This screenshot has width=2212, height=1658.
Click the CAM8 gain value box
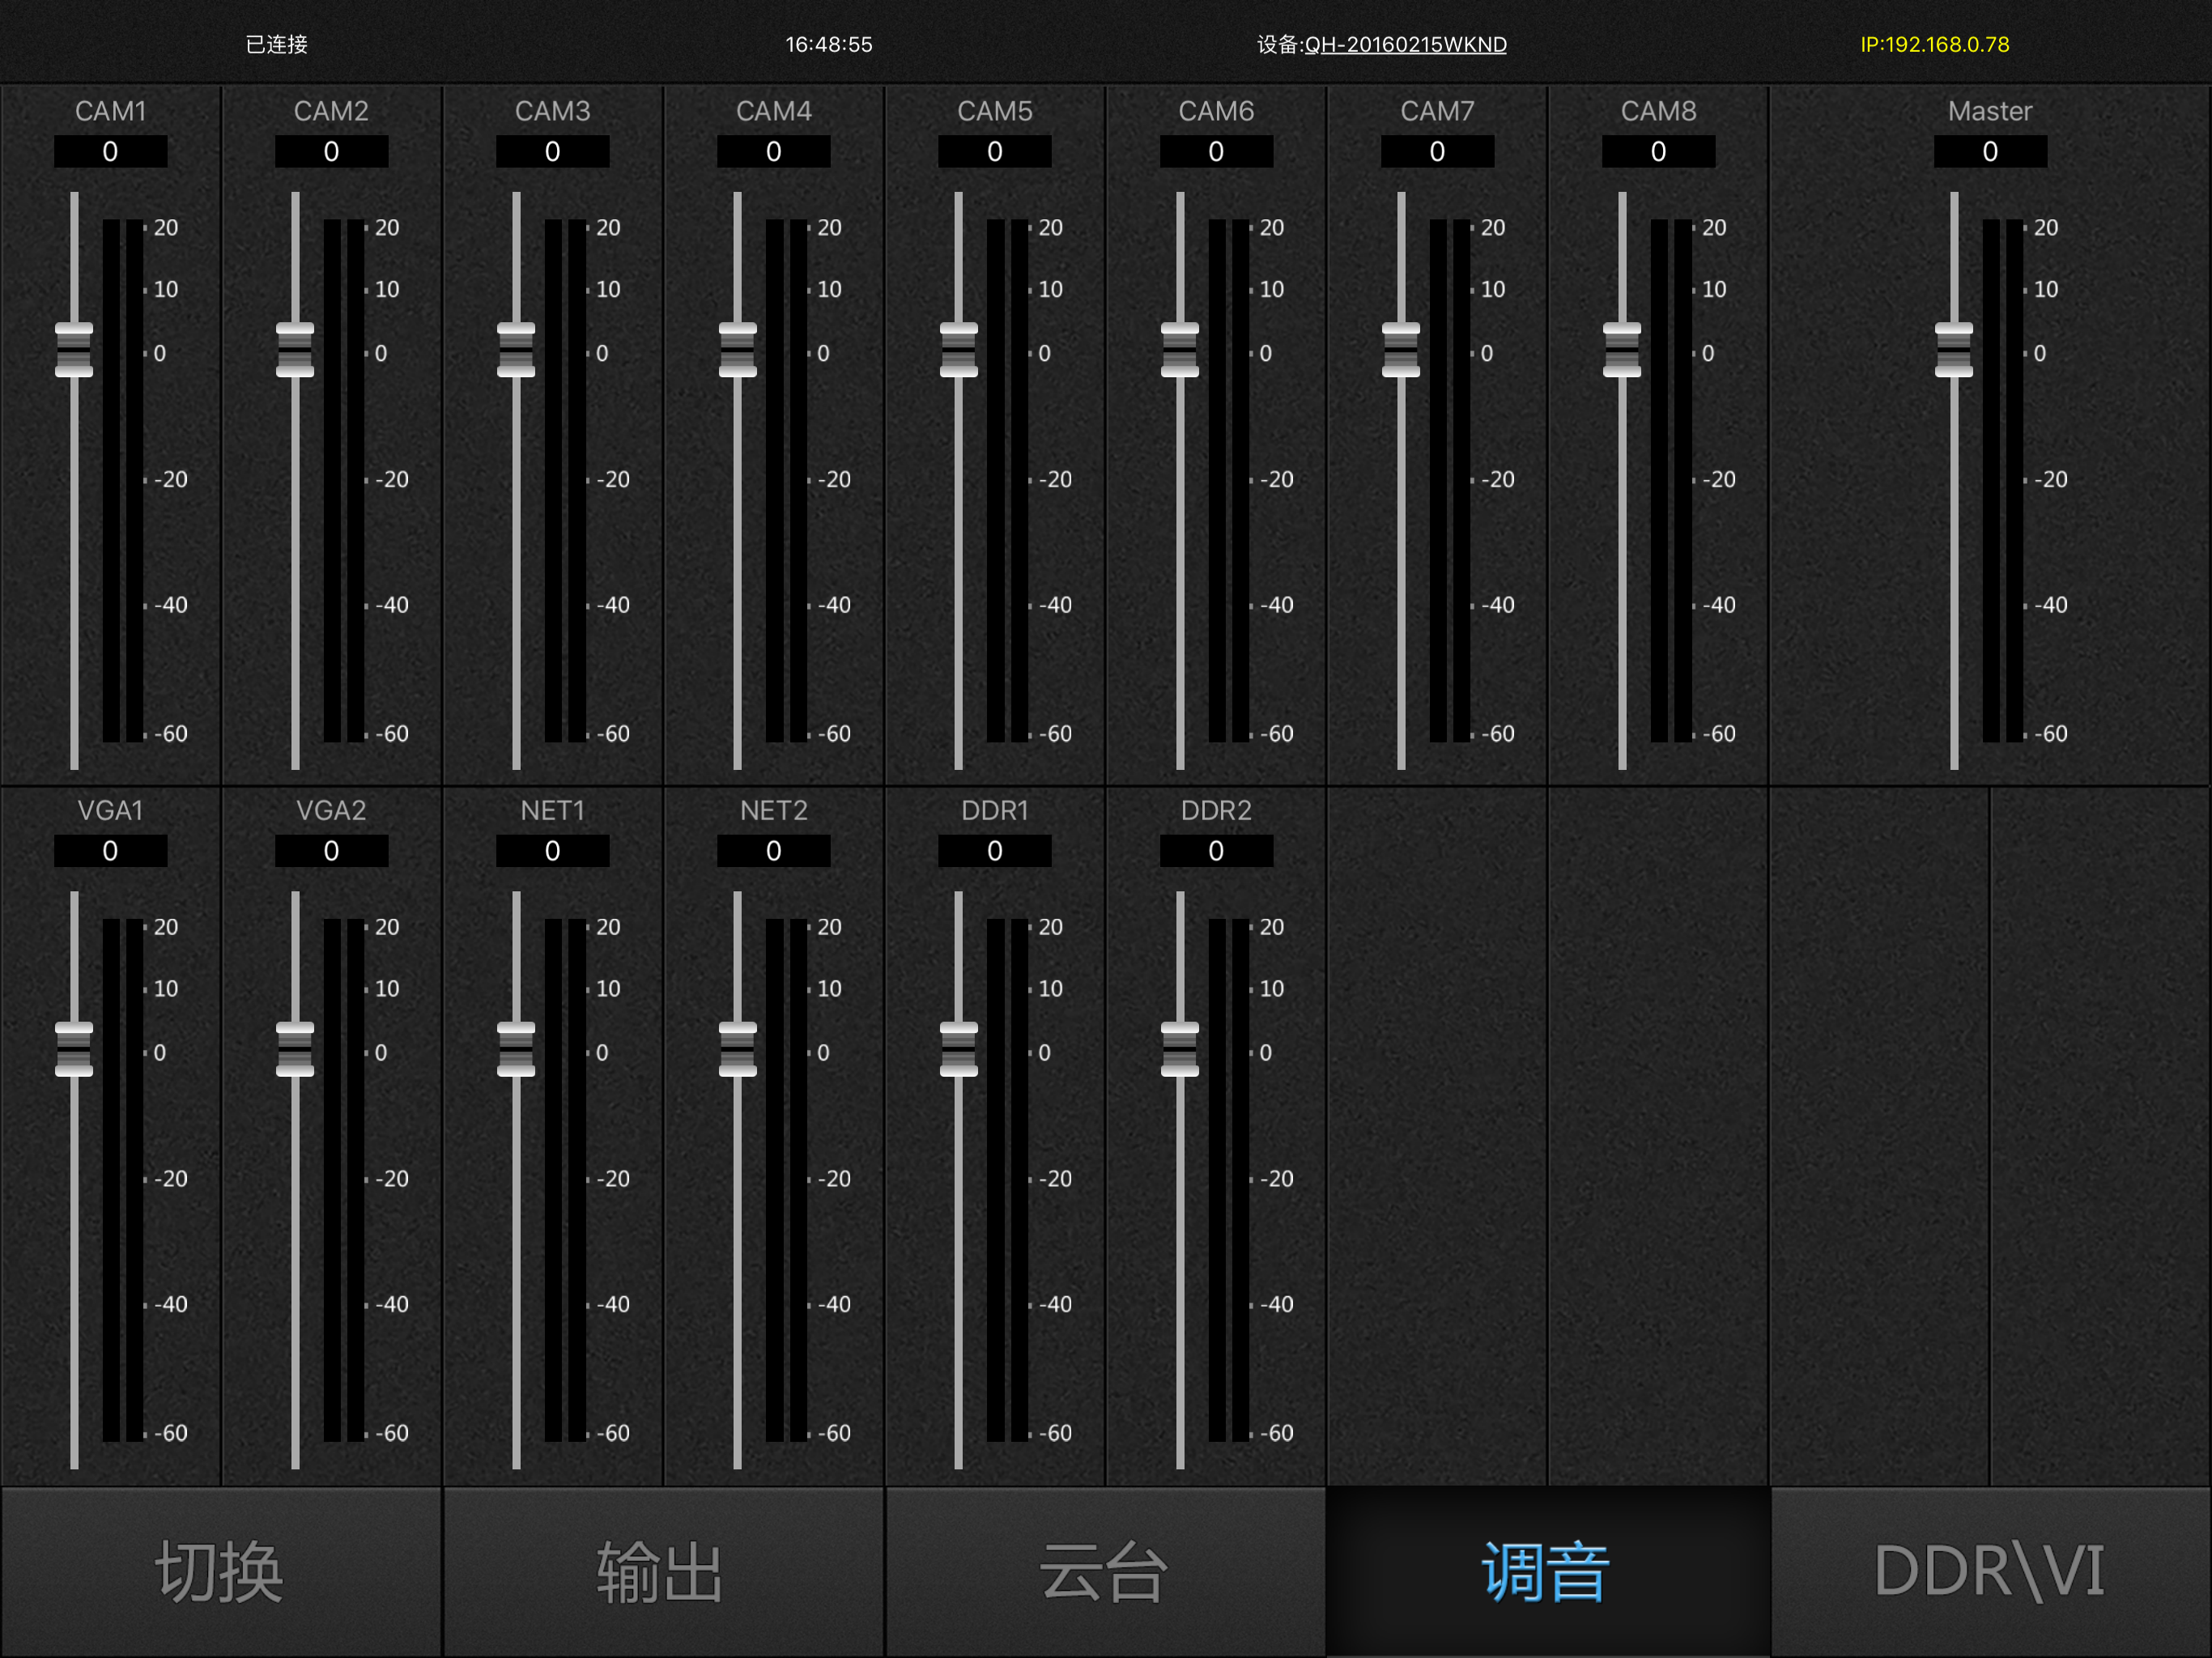click(1658, 152)
